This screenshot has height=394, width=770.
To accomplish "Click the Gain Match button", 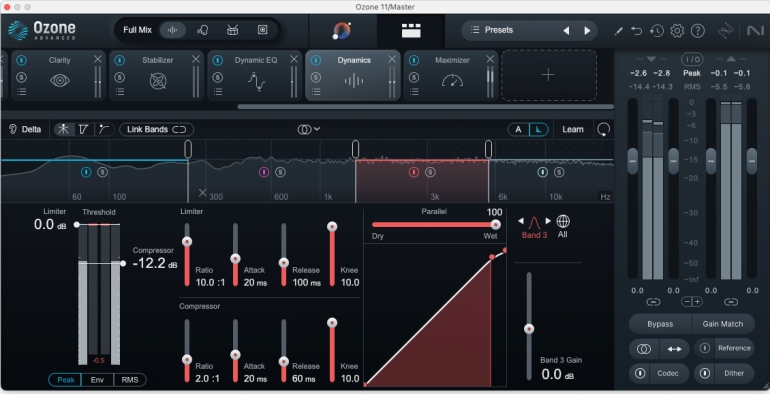I will pyautogui.click(x=722, y=324).
